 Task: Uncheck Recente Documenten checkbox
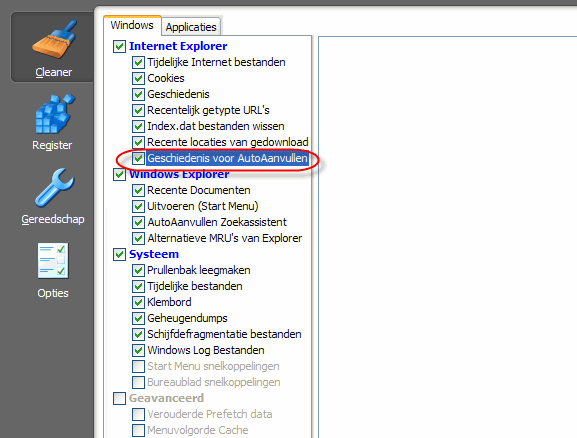click(x=138, y=190)
